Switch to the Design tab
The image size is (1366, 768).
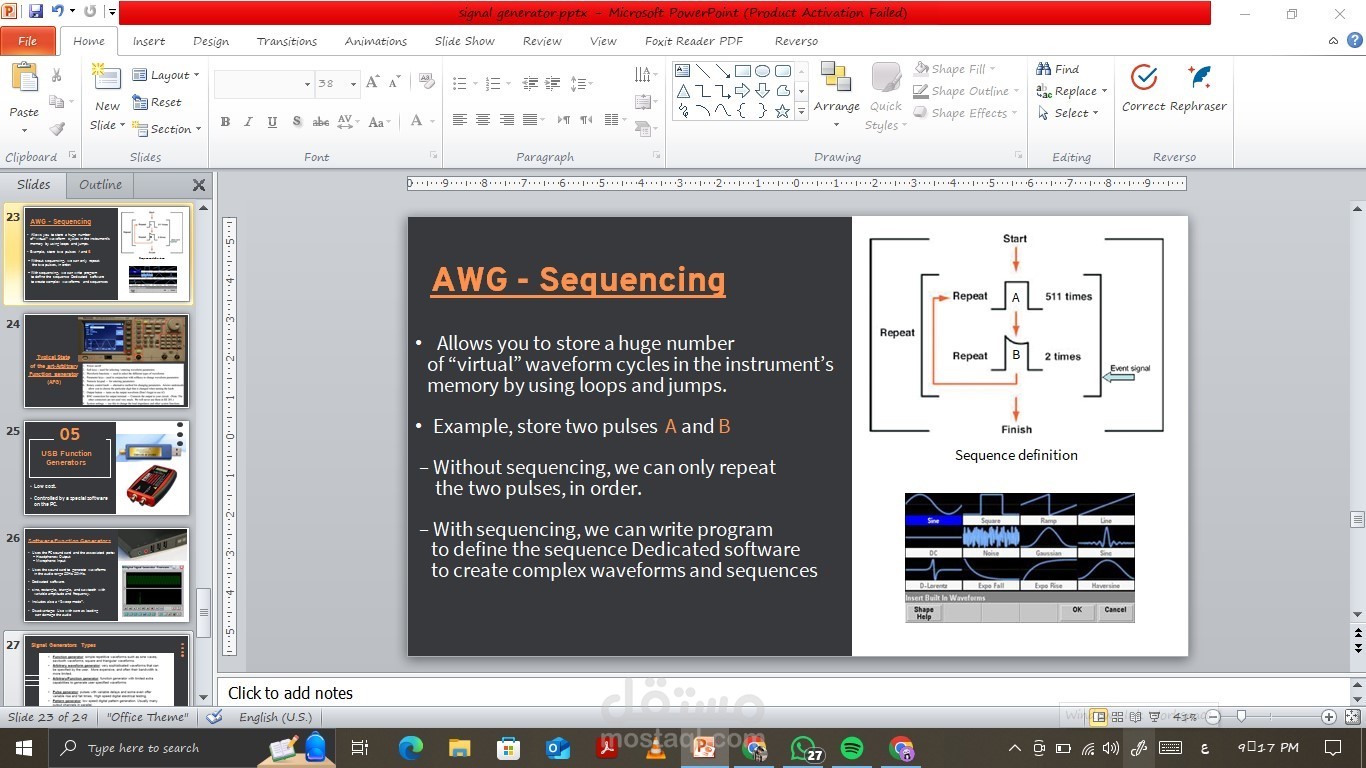tap(211, 41)
